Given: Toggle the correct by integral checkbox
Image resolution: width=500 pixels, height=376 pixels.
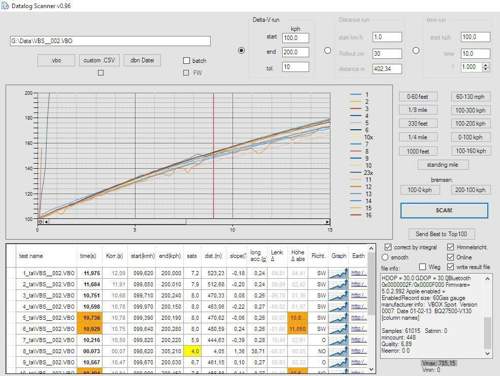Looking at the screenshot, I should (388, 247).
